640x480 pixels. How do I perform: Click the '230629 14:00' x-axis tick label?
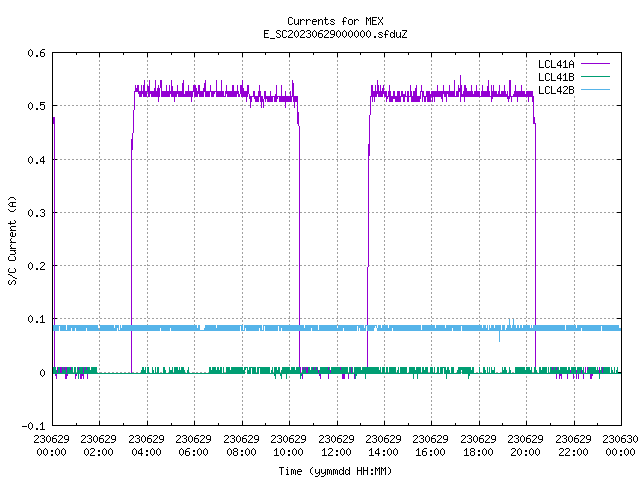(x=383, y=446)
